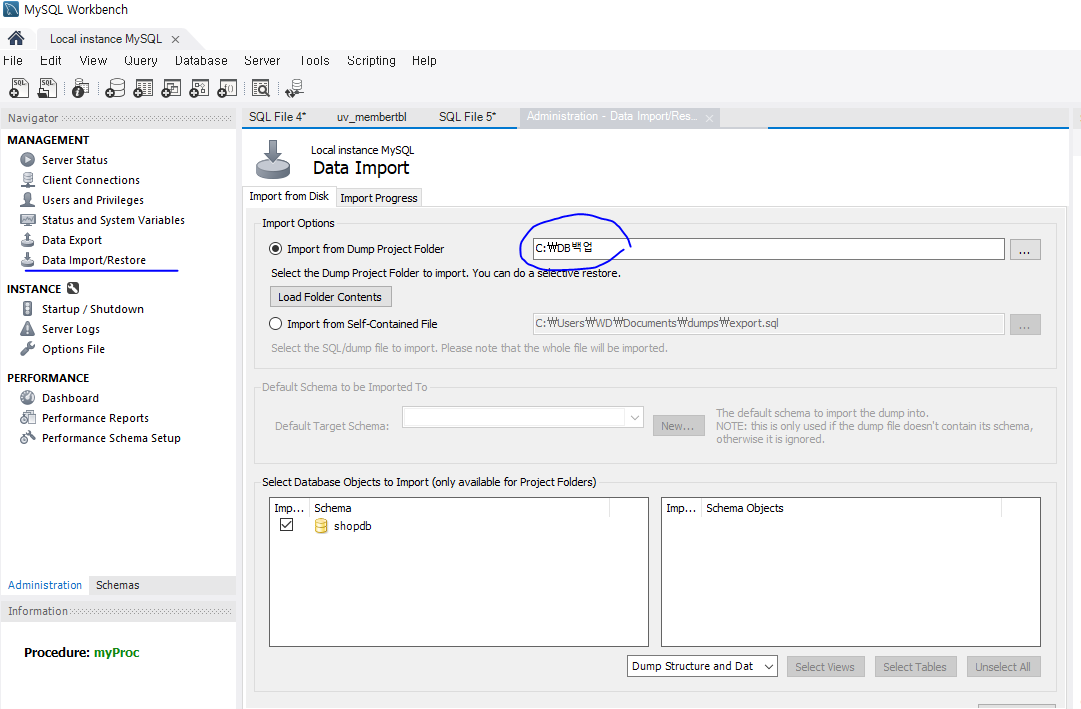Open Data Export page
The height and width of the screenshot is (709, 1081).
(72, 240)
